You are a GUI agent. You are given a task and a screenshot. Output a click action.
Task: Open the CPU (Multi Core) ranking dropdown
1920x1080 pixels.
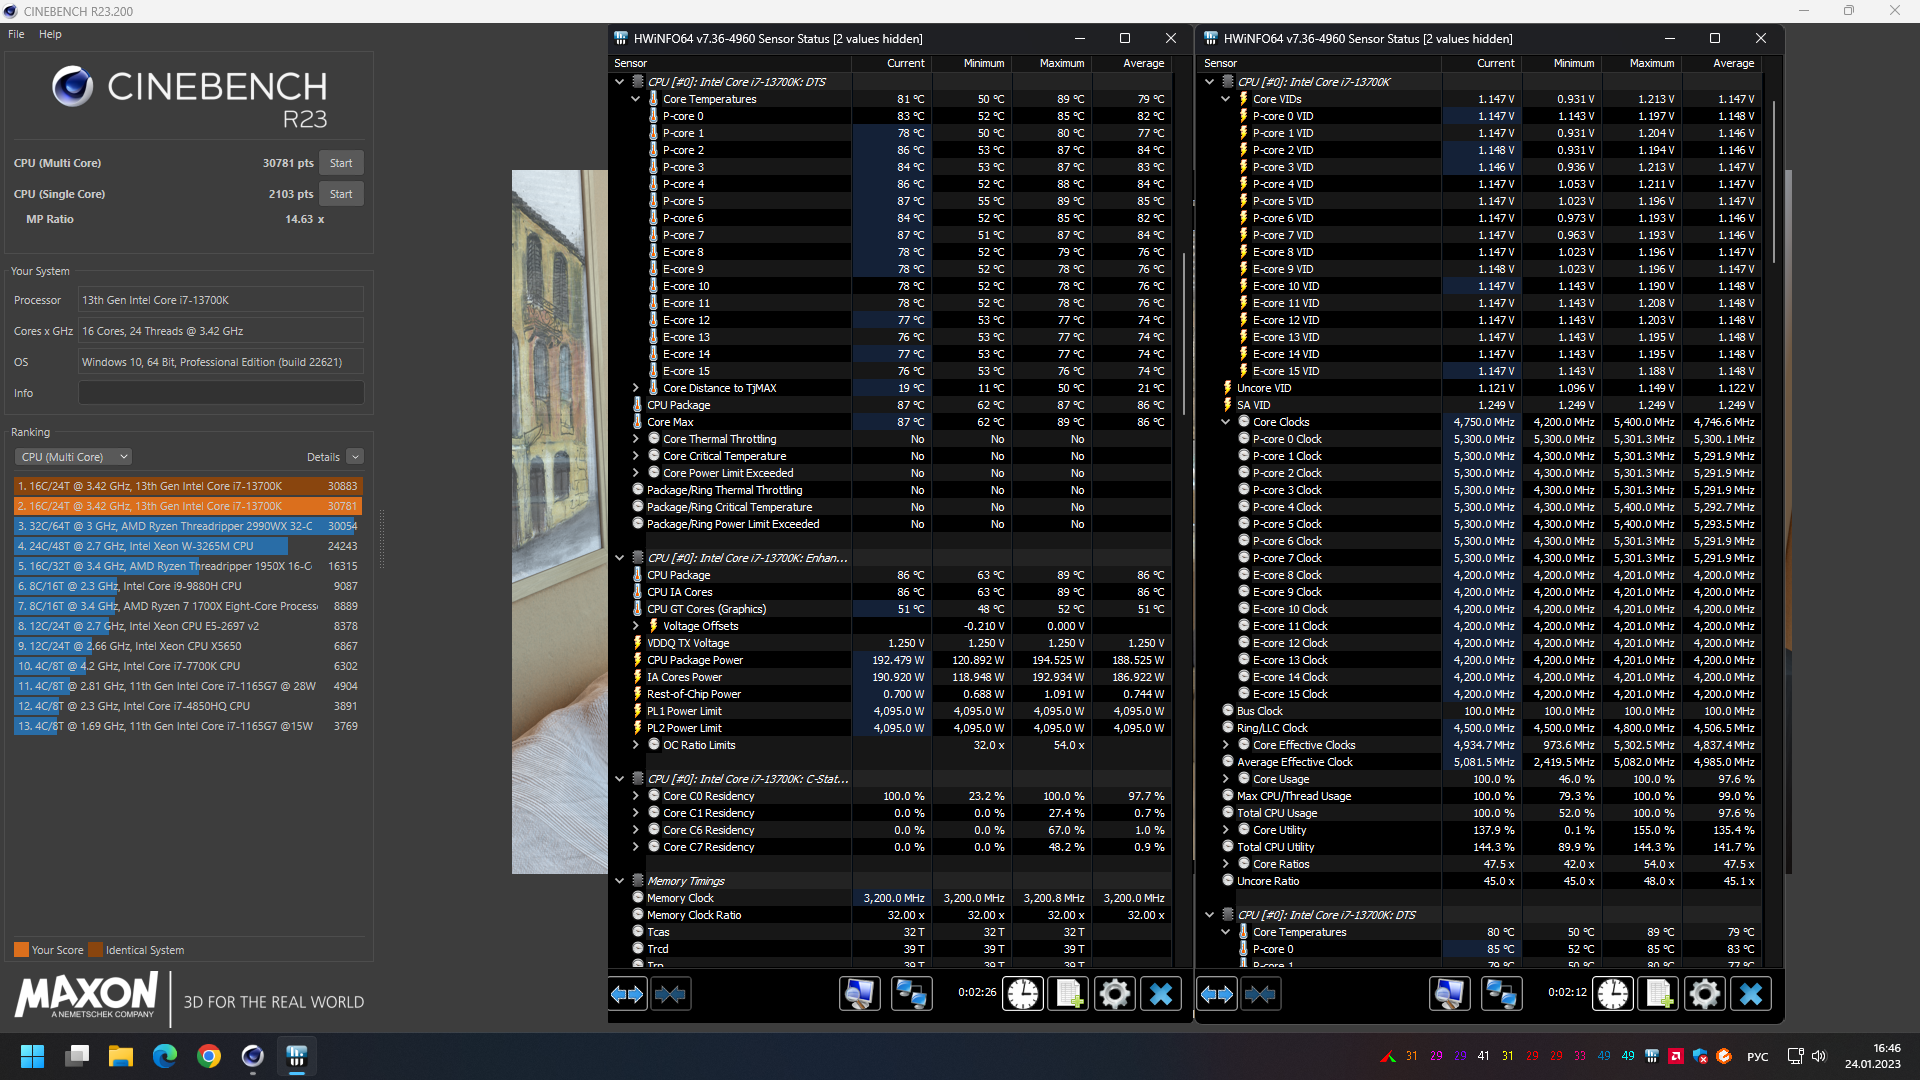[73, 457]
